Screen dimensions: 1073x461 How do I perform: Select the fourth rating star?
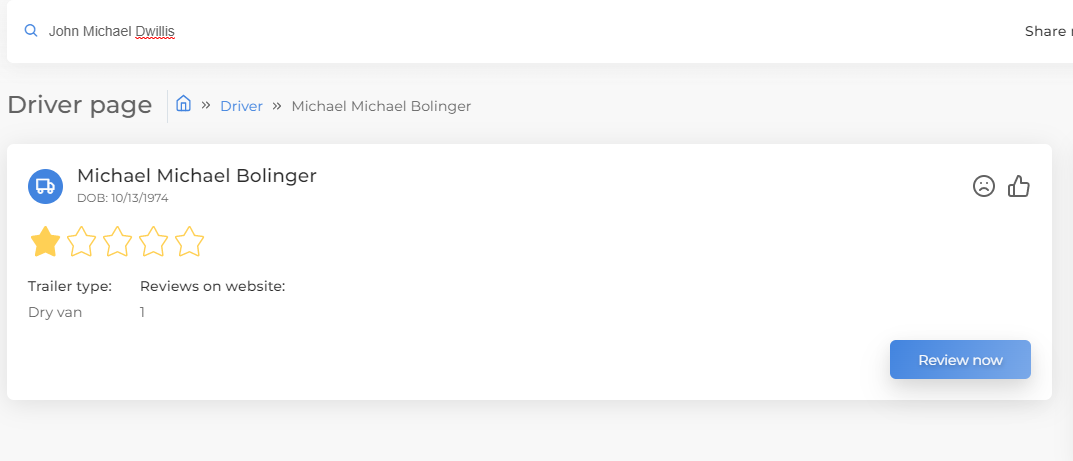153,241
